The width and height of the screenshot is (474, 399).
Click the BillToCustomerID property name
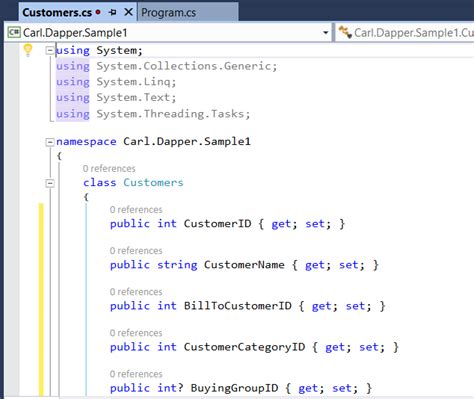point(238,306)
